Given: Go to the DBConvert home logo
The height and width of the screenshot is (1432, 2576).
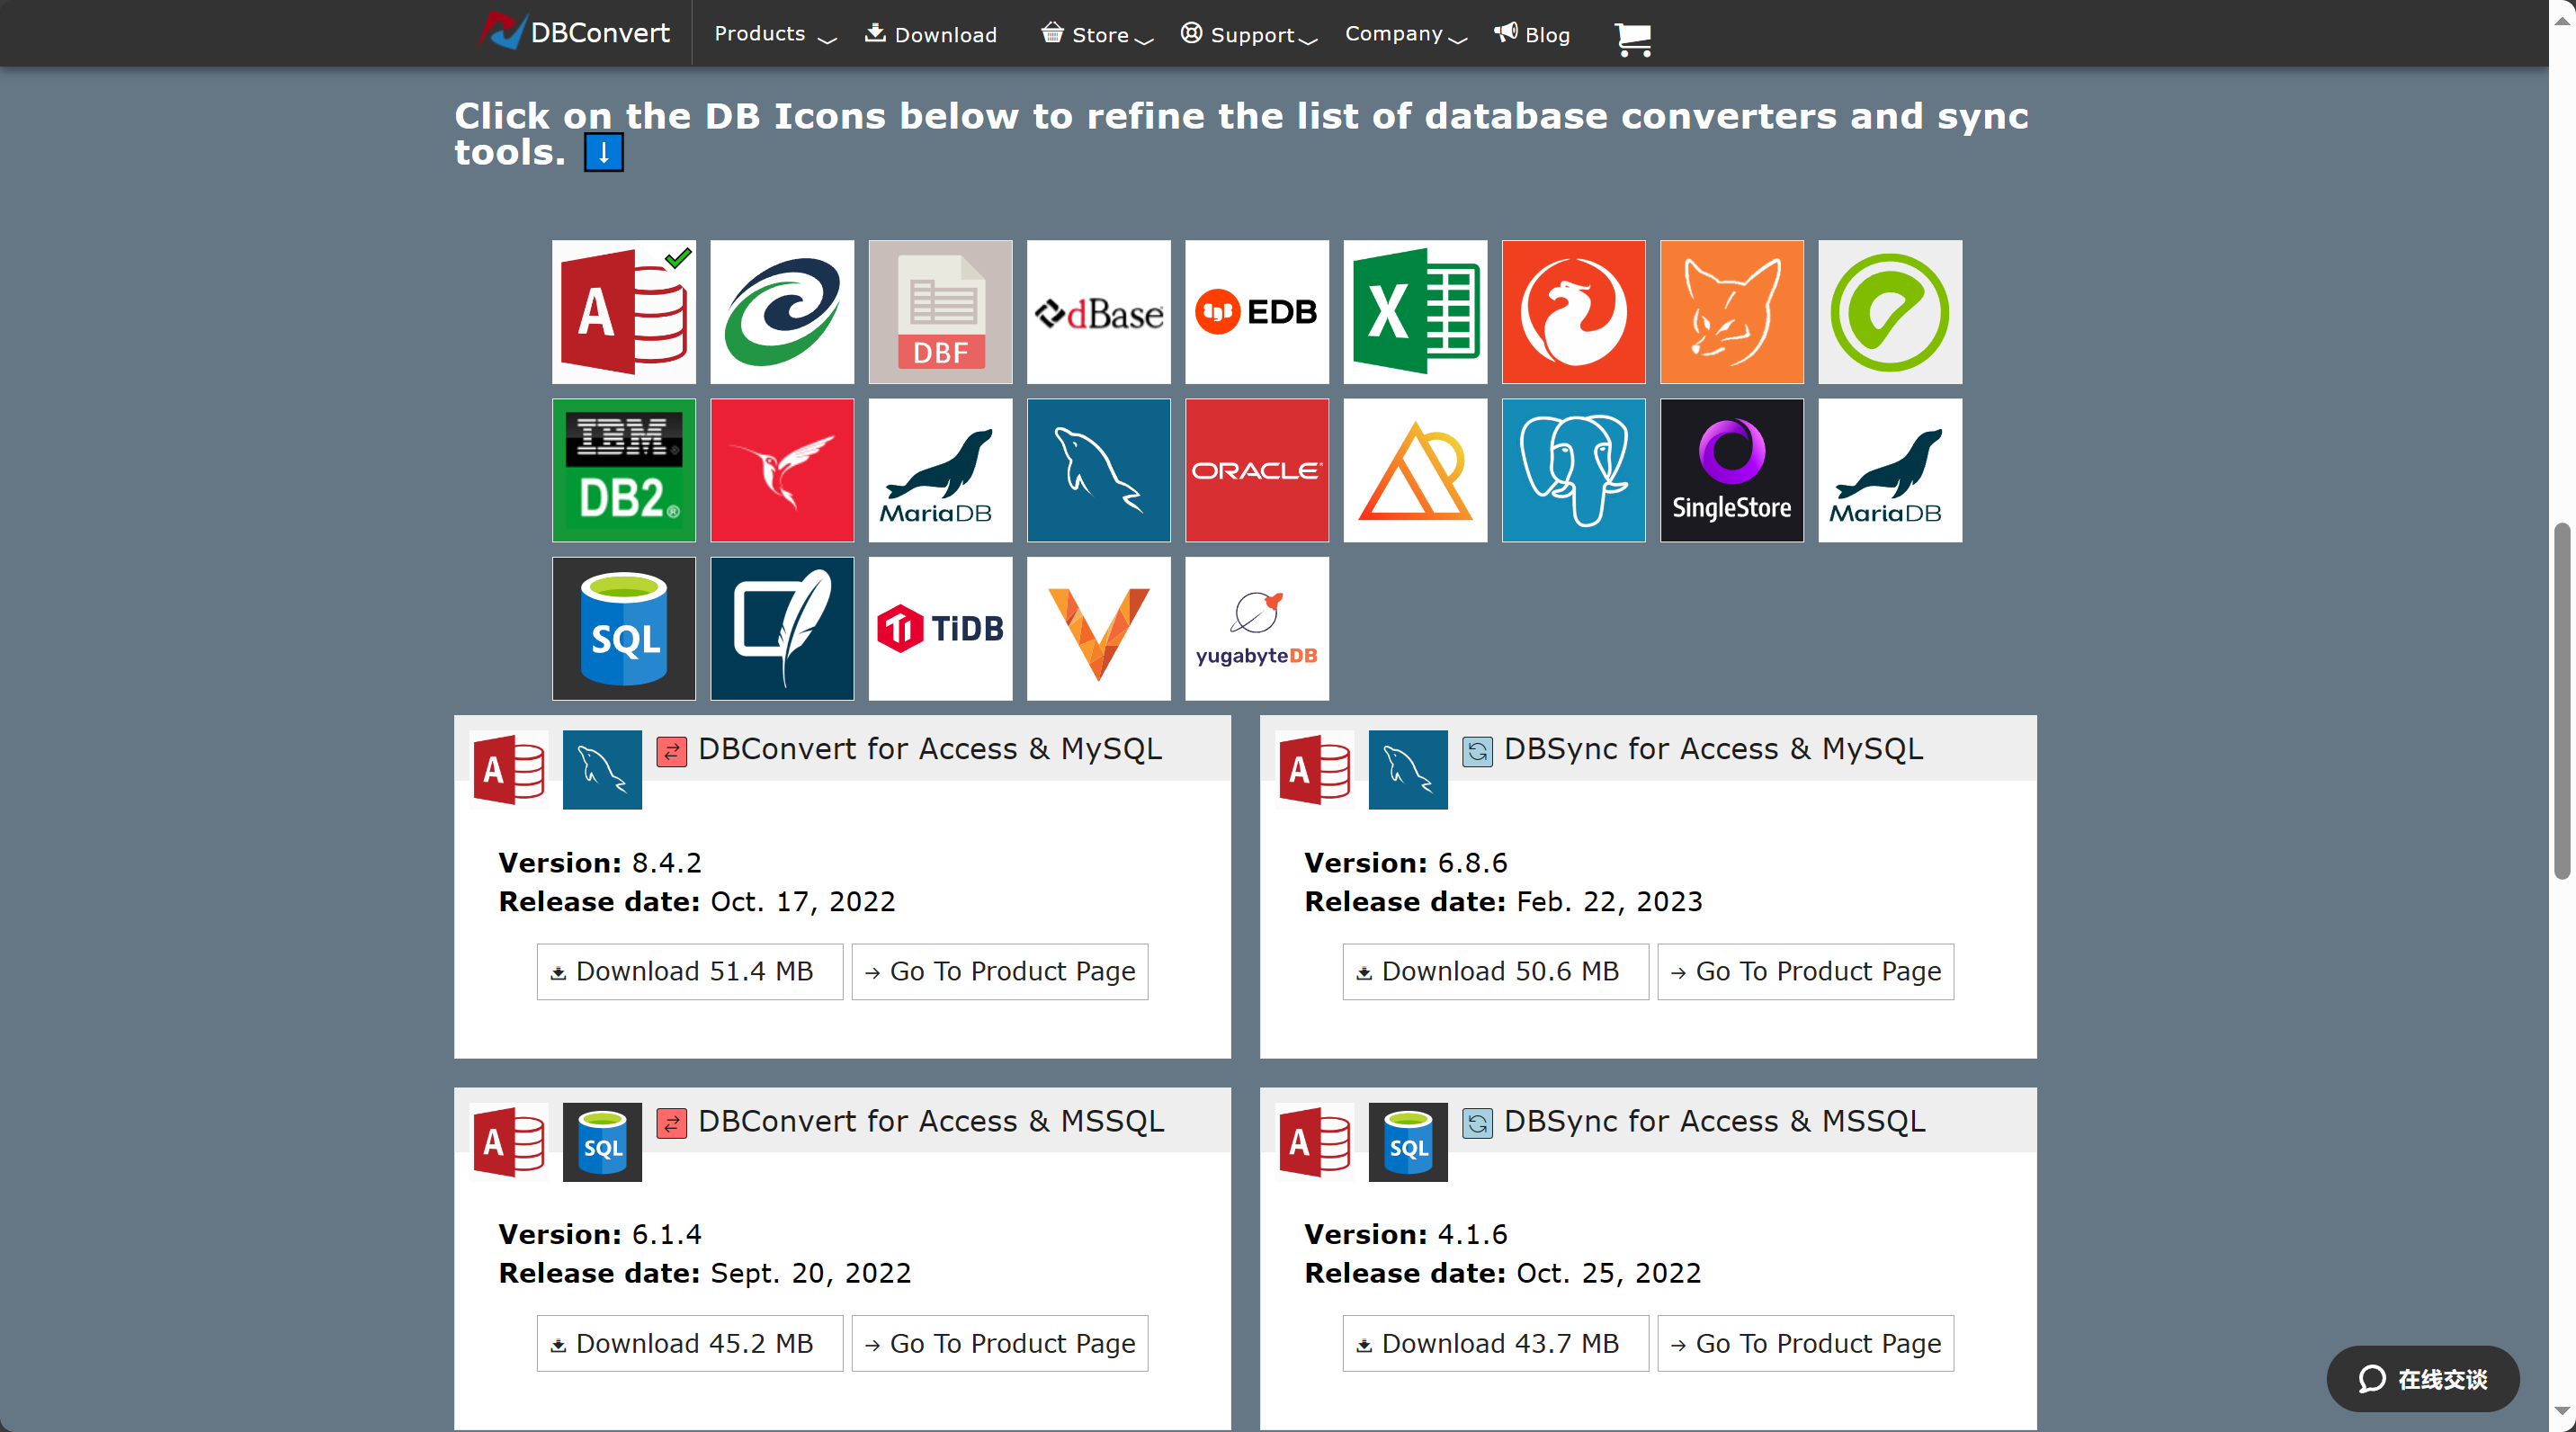Looking at the screenshot, I should 574,32.
